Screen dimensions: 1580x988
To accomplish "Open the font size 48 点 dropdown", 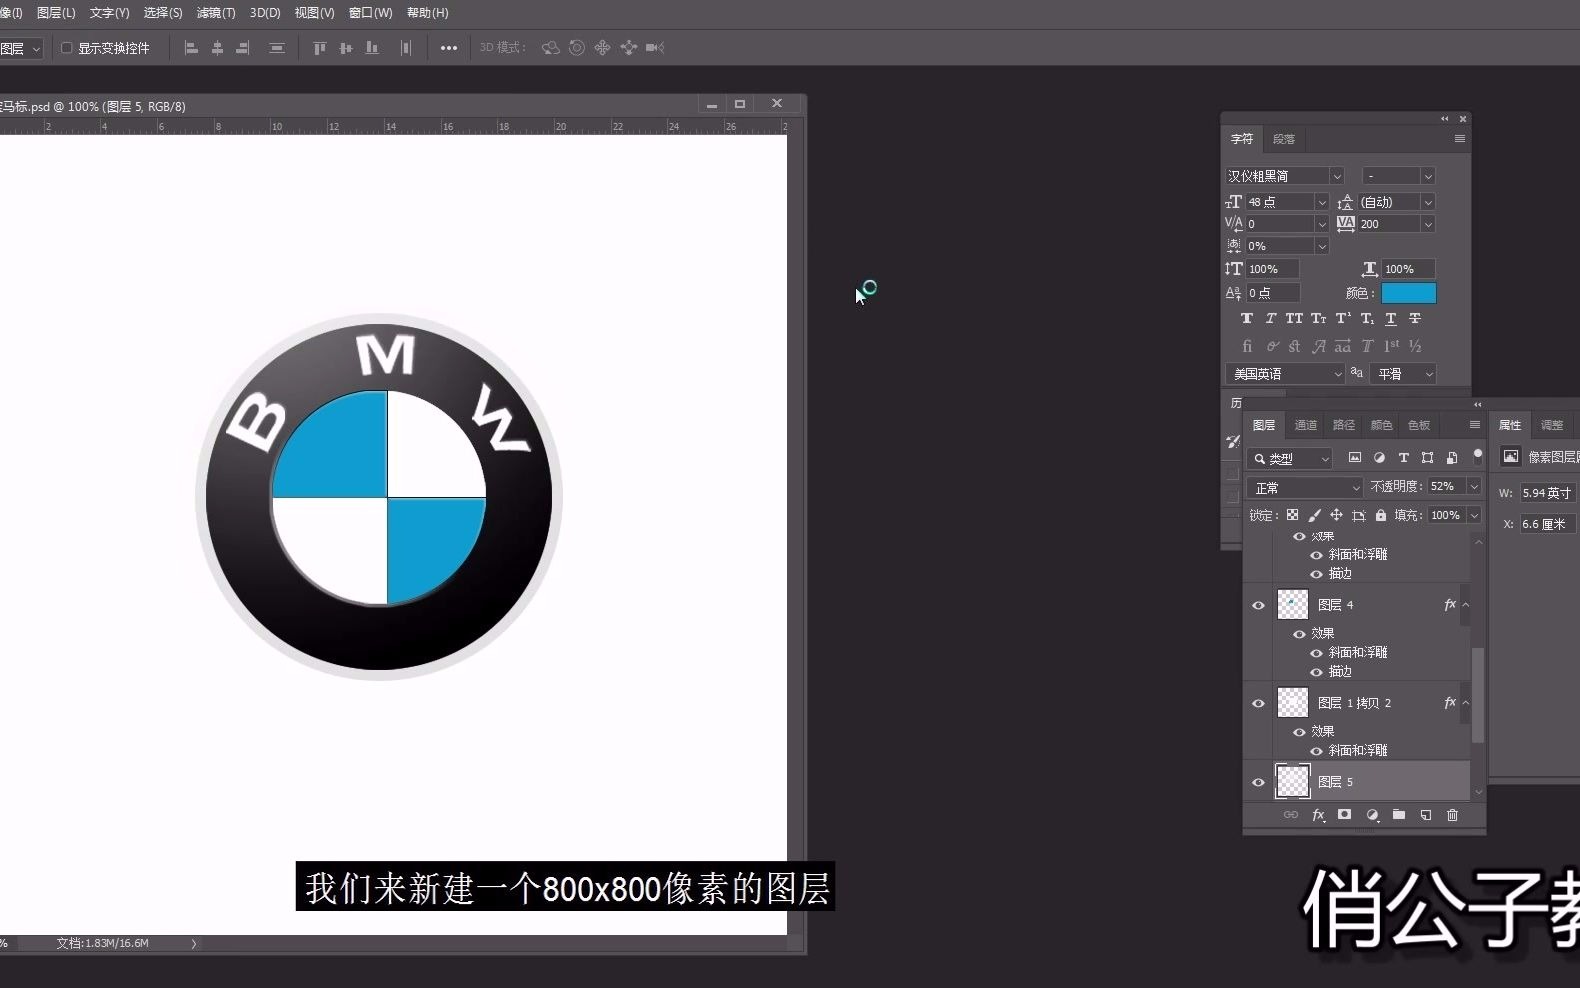I will click(1321, 202).
